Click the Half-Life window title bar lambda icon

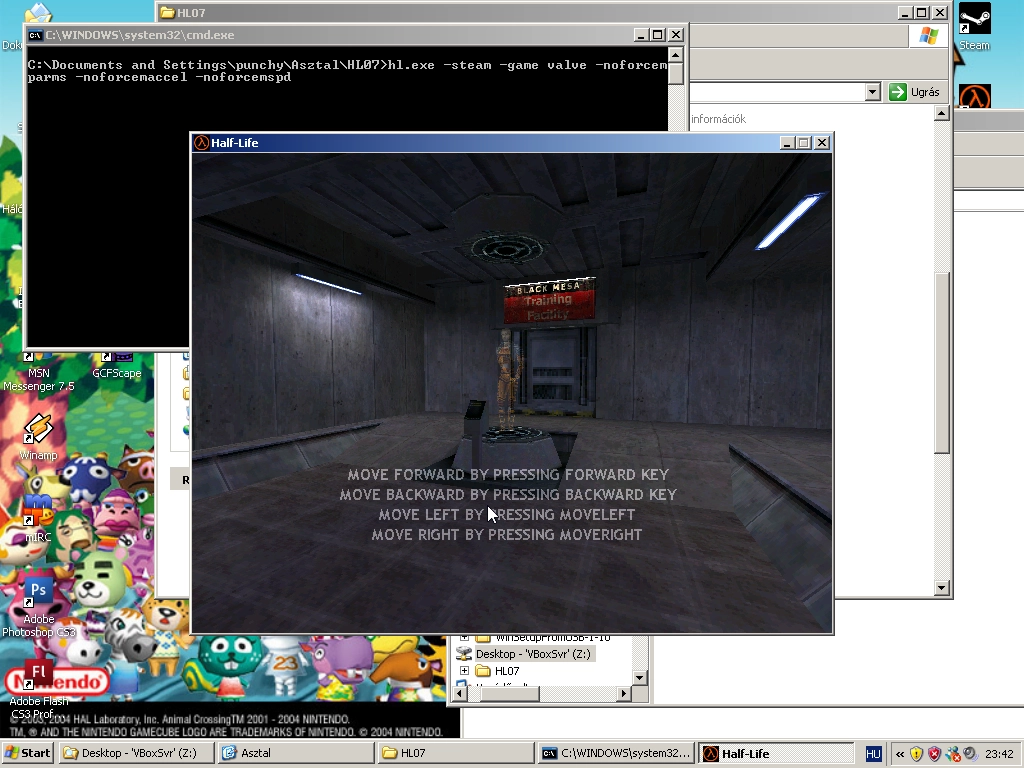coord(201,143)
